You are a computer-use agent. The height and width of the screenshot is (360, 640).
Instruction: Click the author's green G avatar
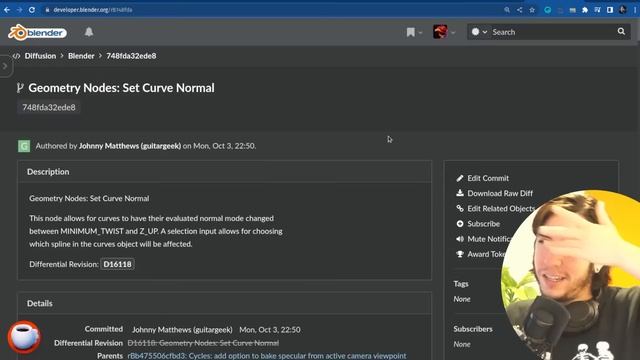click(24, 146)
